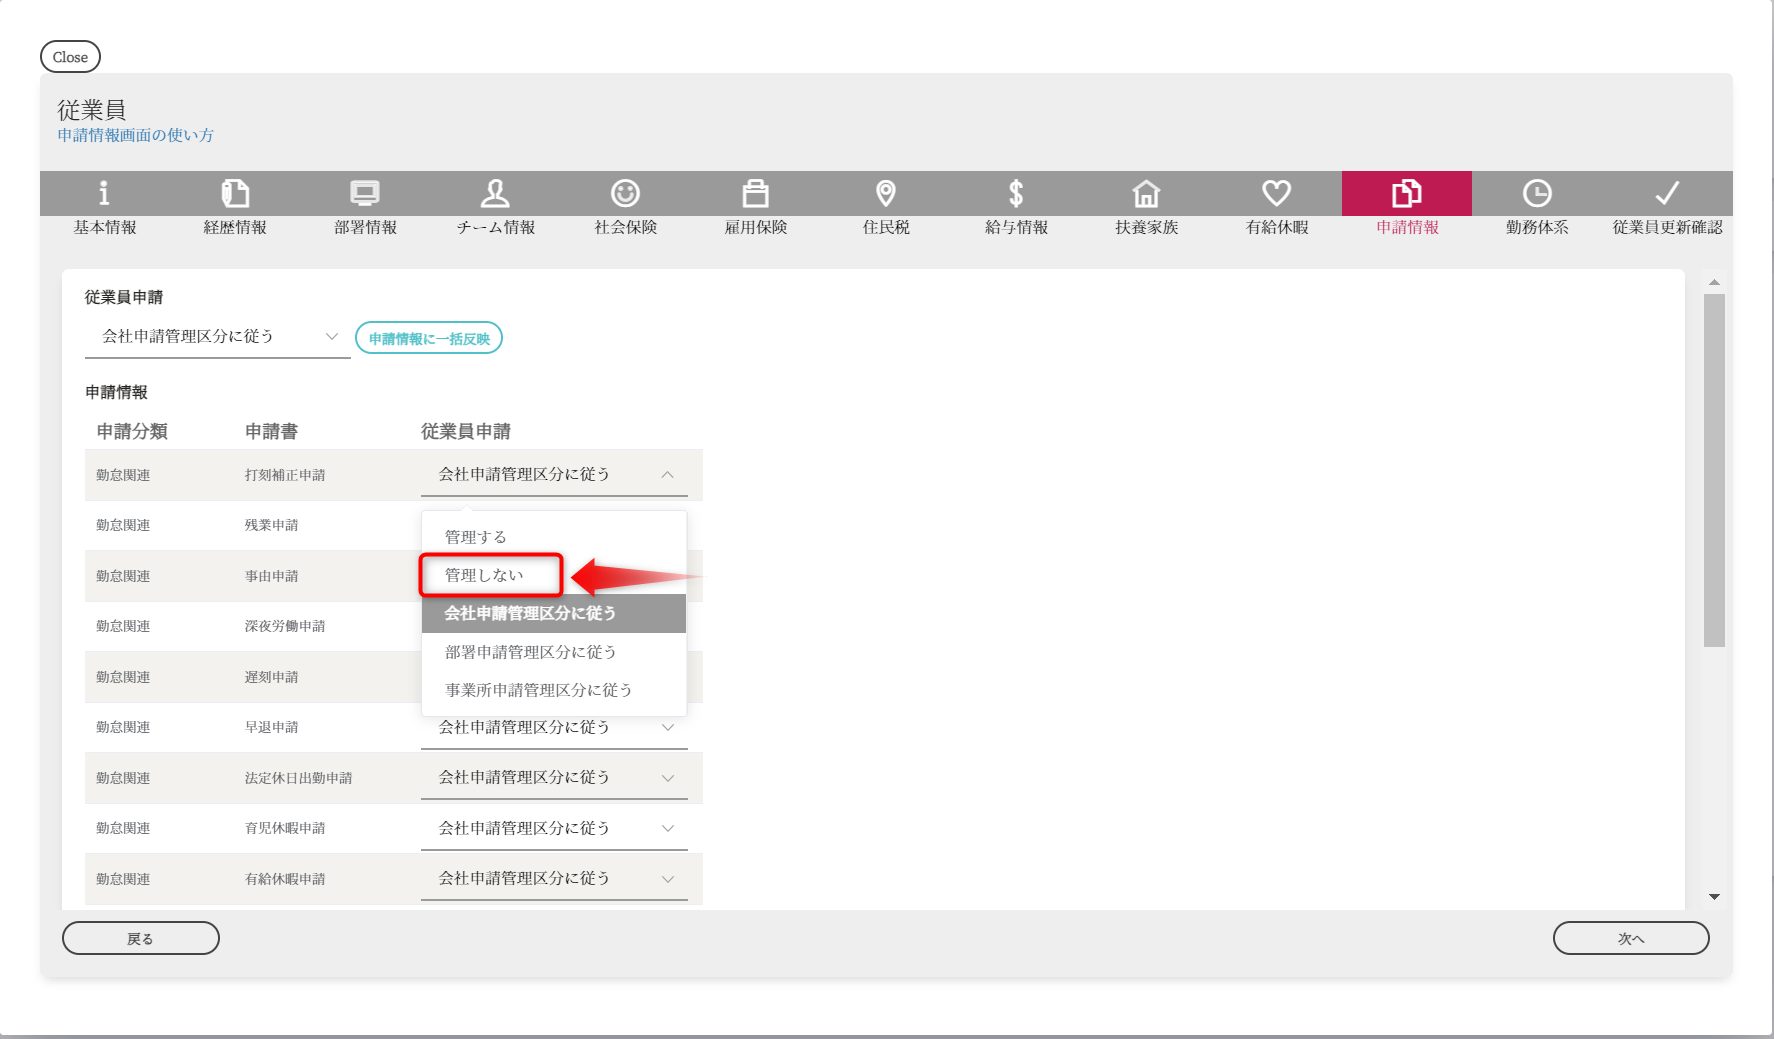Select the チーム情報 person icon

point(495,193)
